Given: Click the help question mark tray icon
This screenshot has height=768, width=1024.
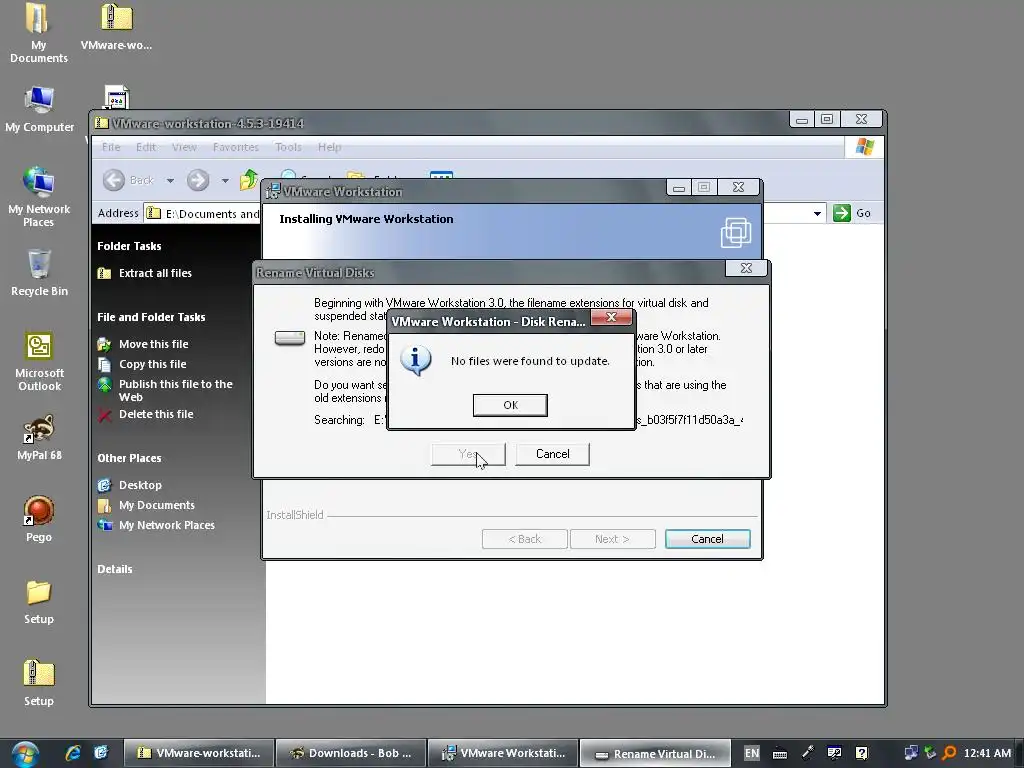Looking at the screenshot, I should tap(862, 753).
